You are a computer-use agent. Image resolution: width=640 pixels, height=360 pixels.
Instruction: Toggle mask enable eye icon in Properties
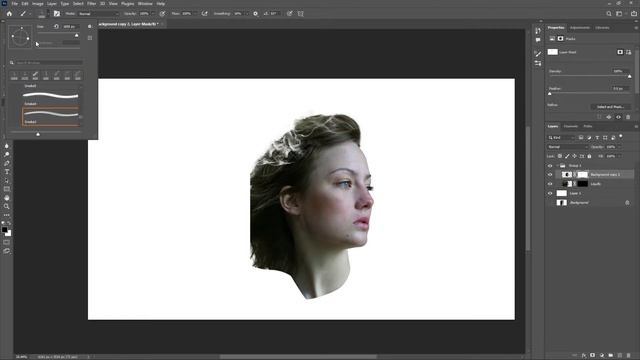click(x=618, y=117)
